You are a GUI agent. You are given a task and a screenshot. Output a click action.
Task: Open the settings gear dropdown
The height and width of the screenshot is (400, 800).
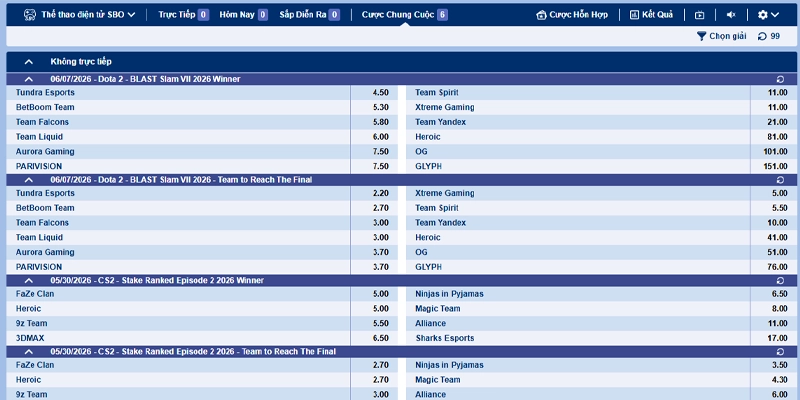[768, 15]
